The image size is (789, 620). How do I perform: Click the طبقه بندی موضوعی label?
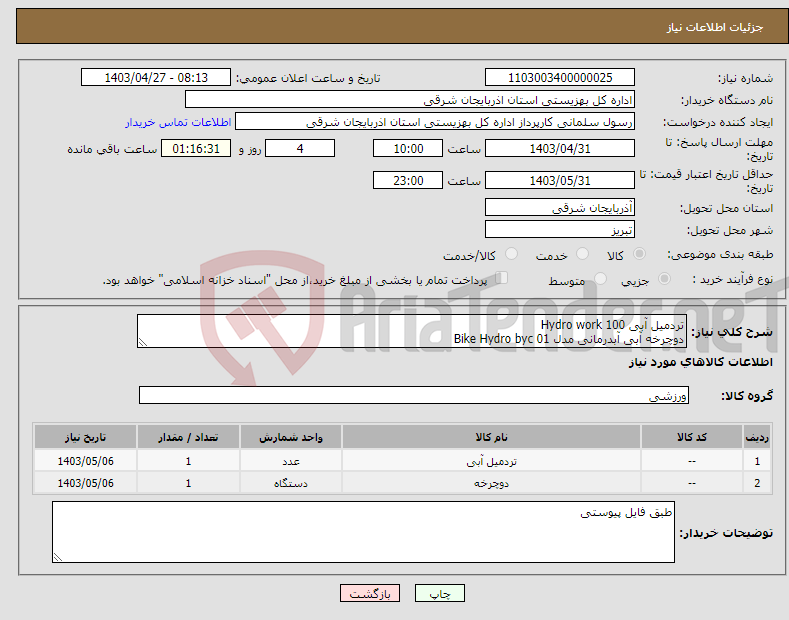point(721,255)
